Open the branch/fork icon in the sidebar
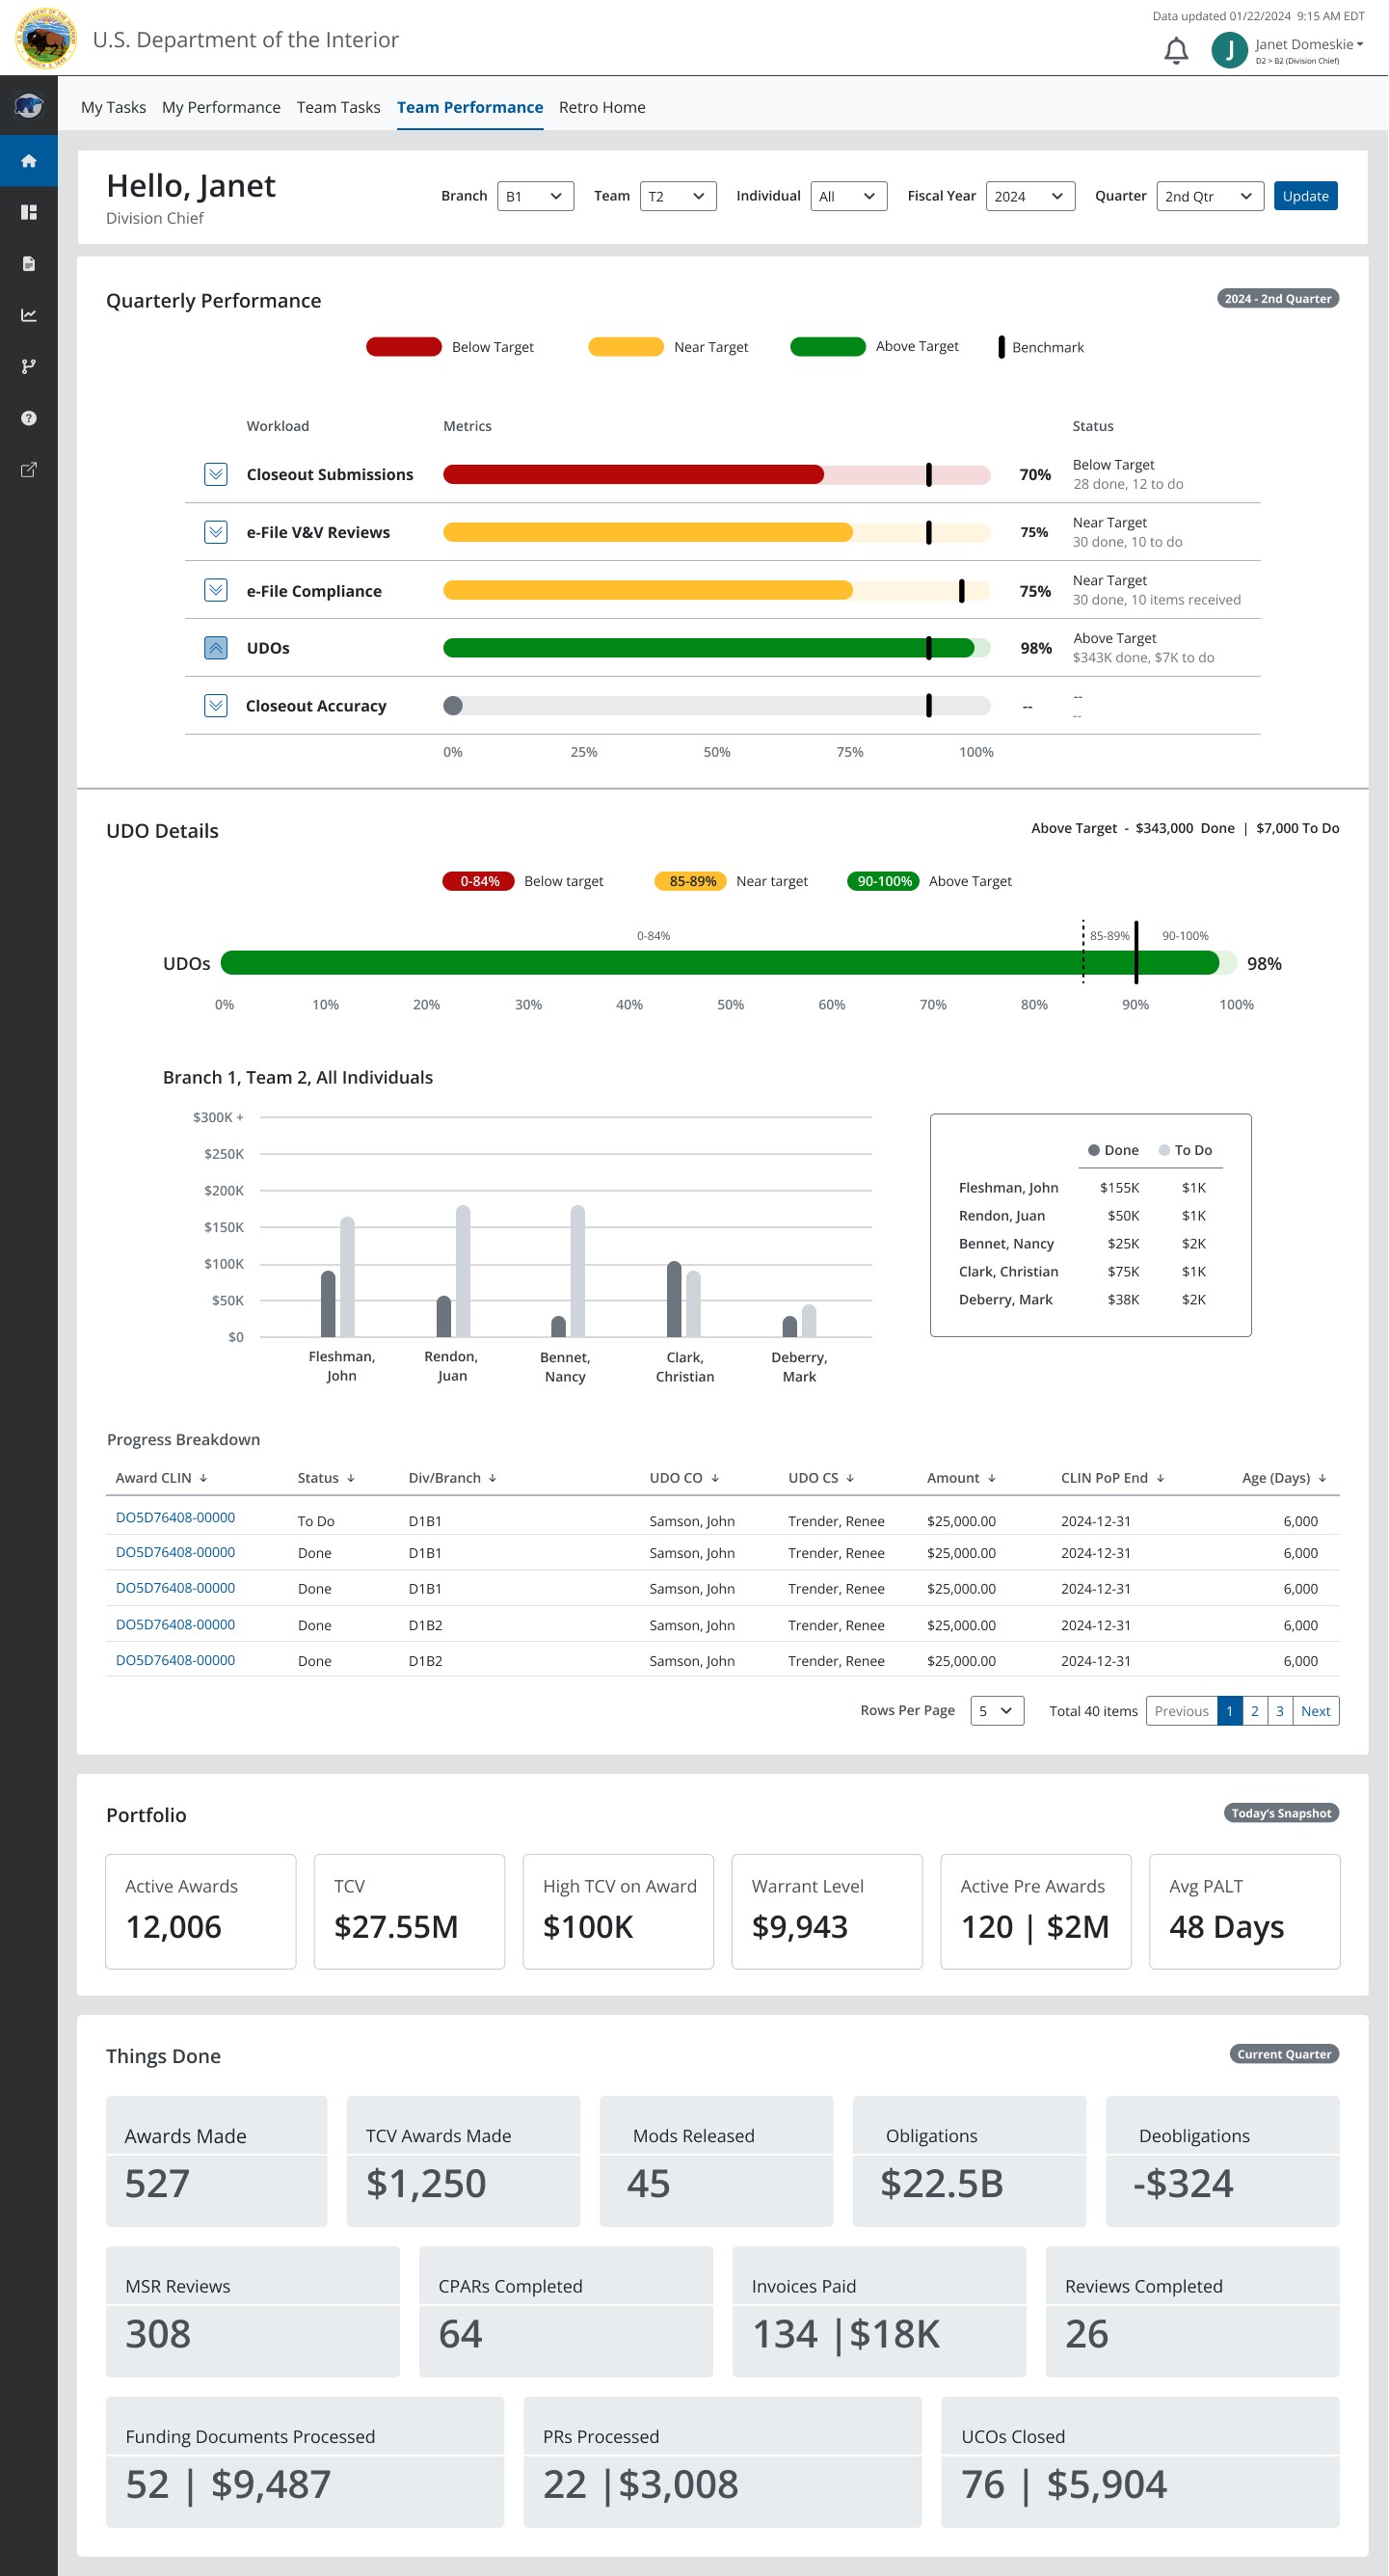The image size is (1389, 2576). (x=29, y=367)
